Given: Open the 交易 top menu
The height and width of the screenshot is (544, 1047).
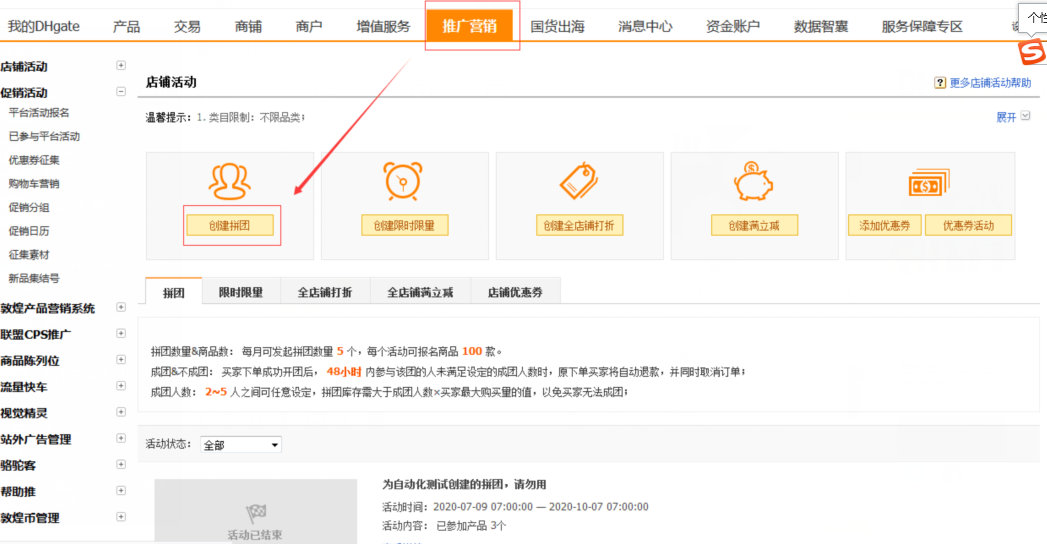Looking at the screenshot, I should click(187, 27).
